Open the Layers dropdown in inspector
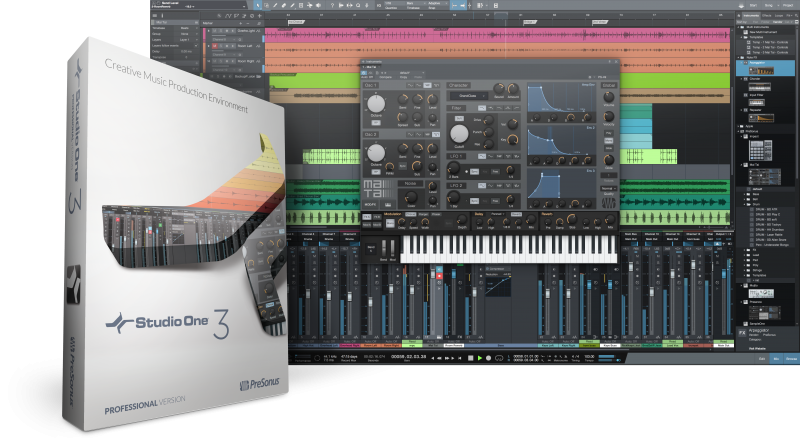This screenshot has height=445, width=800. [186, 40]
